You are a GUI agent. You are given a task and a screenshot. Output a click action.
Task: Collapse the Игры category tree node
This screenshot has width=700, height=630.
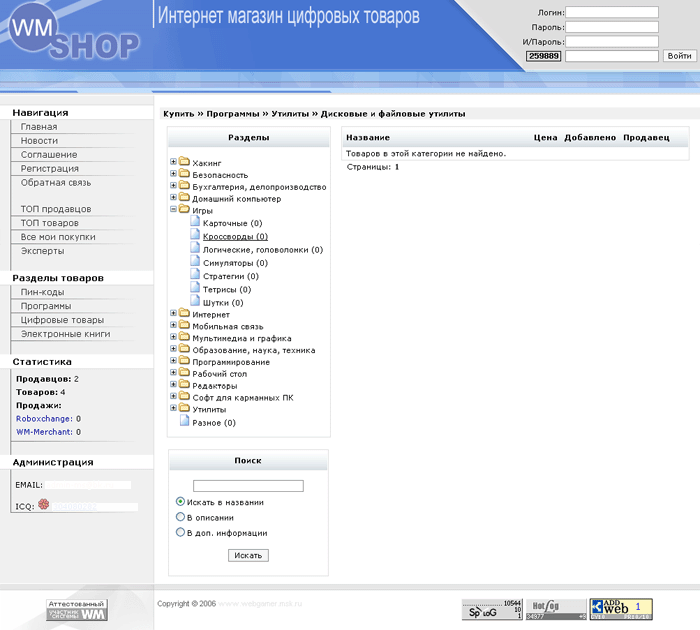tap(173, 210)
